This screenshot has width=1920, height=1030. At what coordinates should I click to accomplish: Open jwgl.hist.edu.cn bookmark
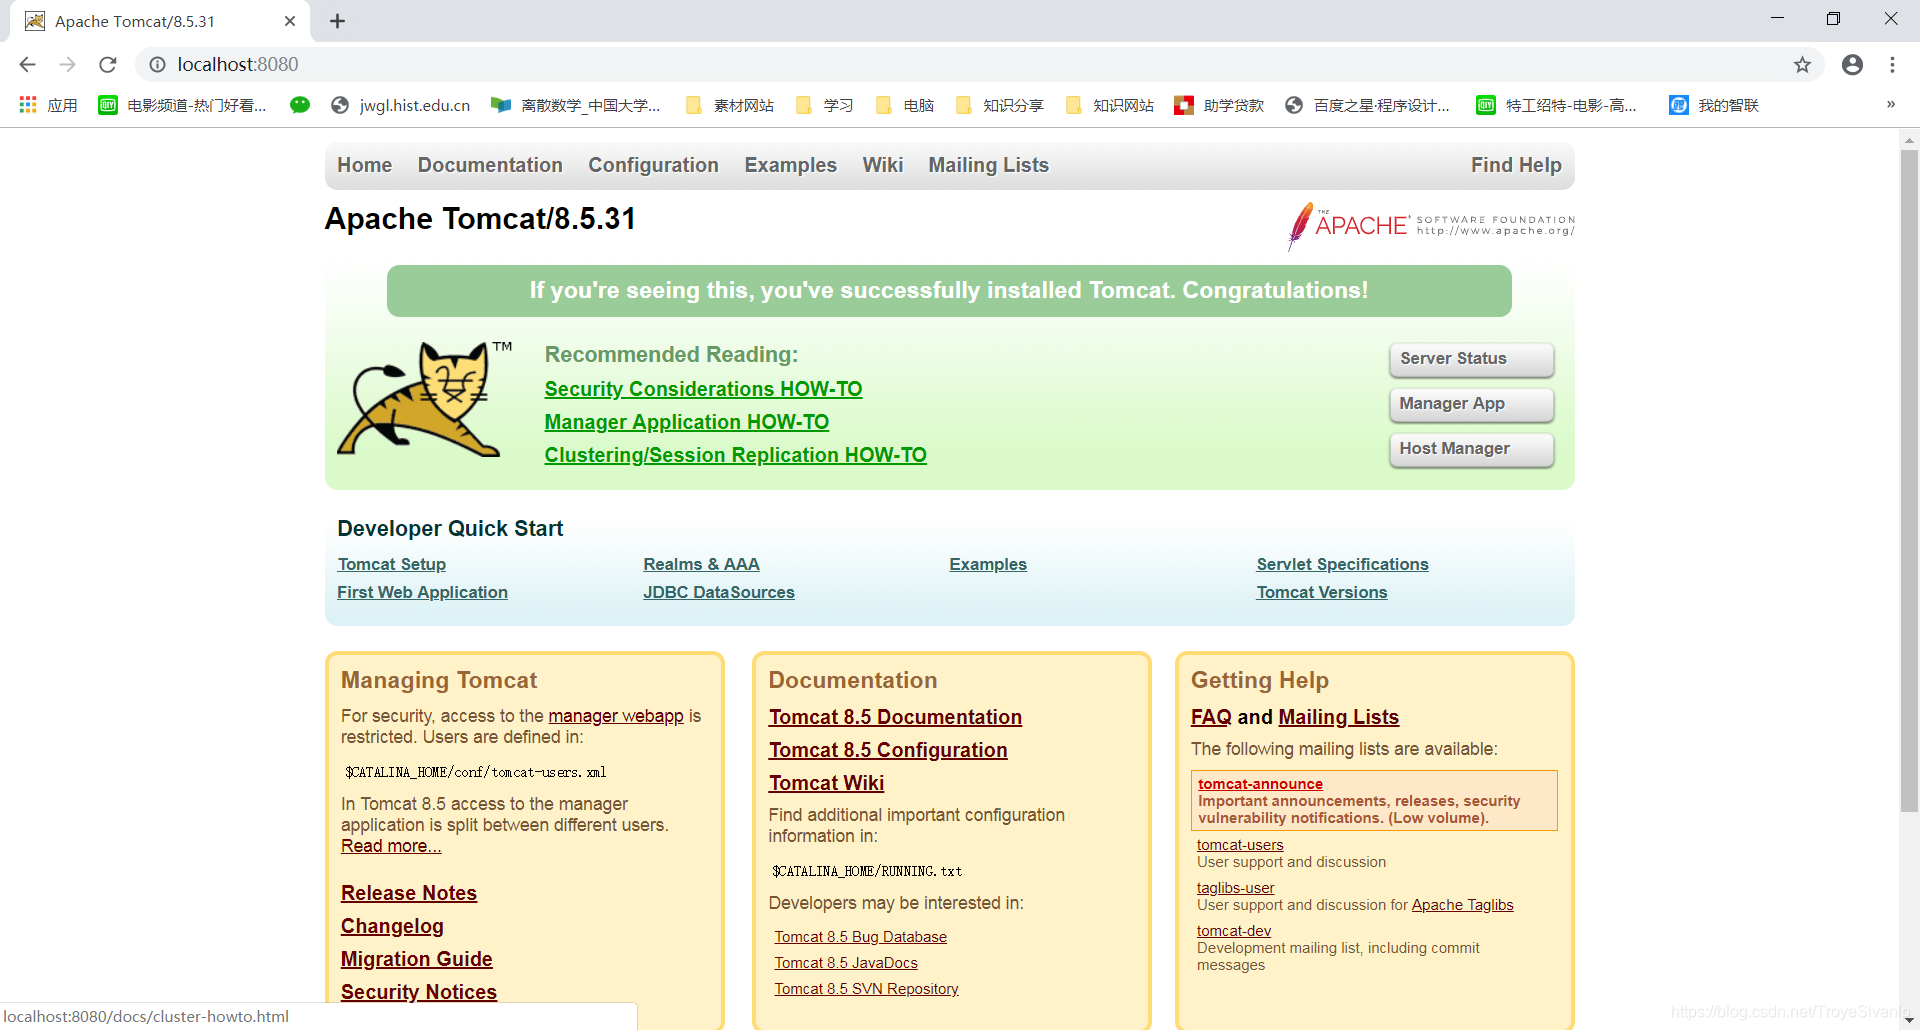tap(401, 105)
